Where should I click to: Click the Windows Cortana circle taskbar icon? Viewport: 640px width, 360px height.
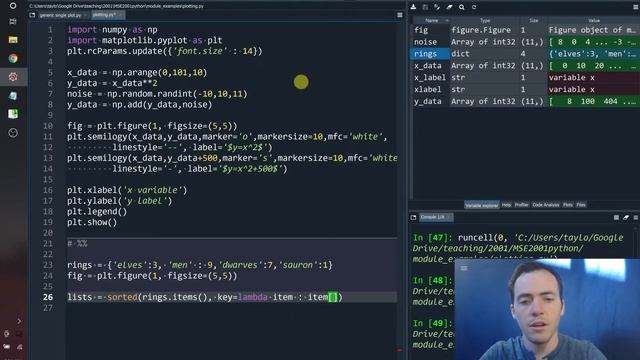click(13, 6)
